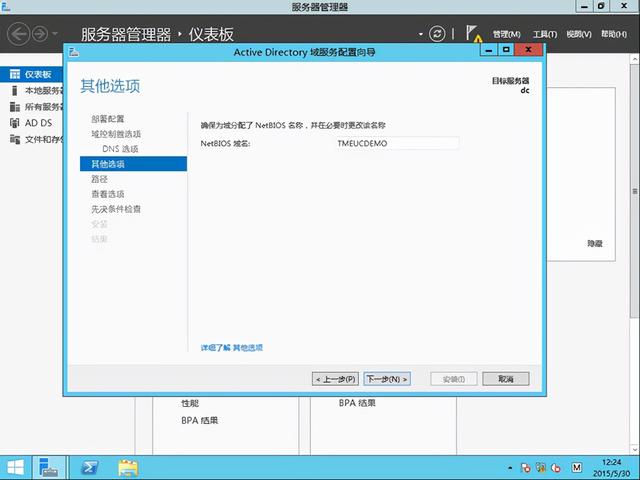Click the Server Manager back arrow
Viewport: 640px width, 480px height.
[x=19, y=34]
